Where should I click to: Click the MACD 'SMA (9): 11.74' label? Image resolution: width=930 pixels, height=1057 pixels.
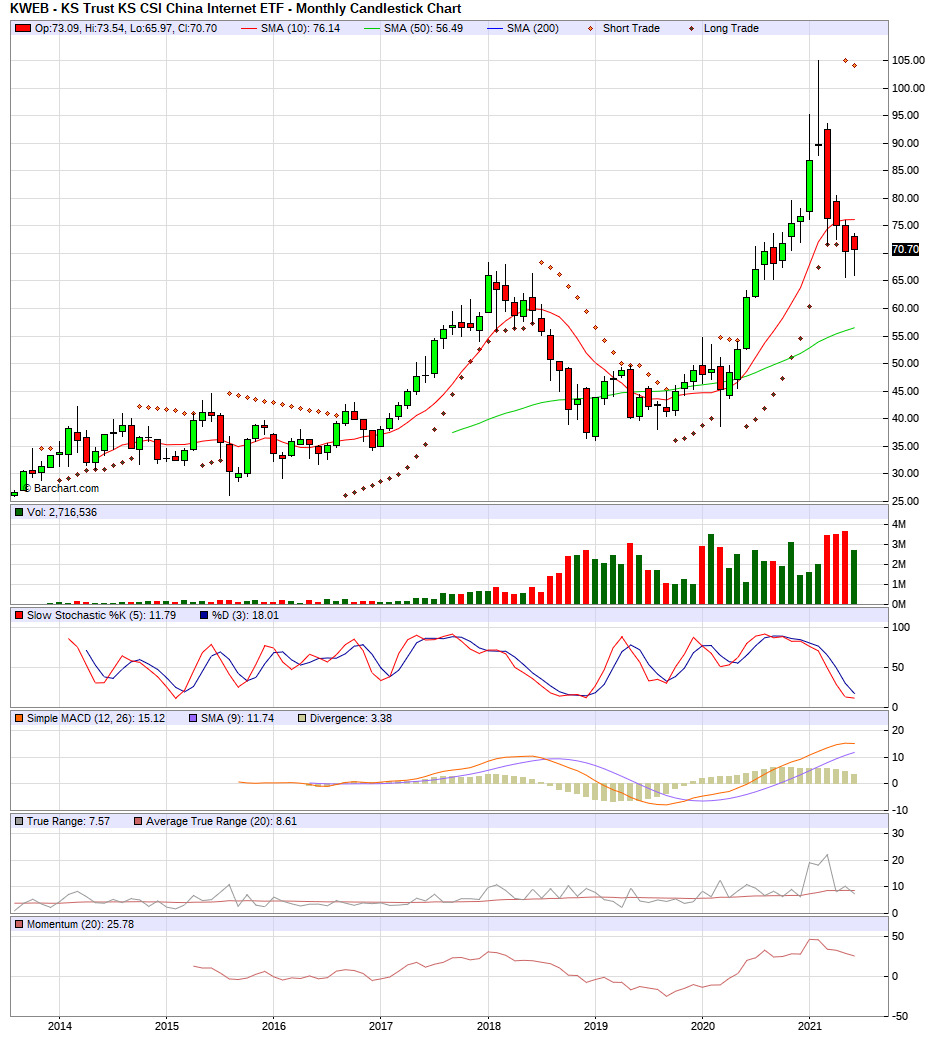coord(237,719)
